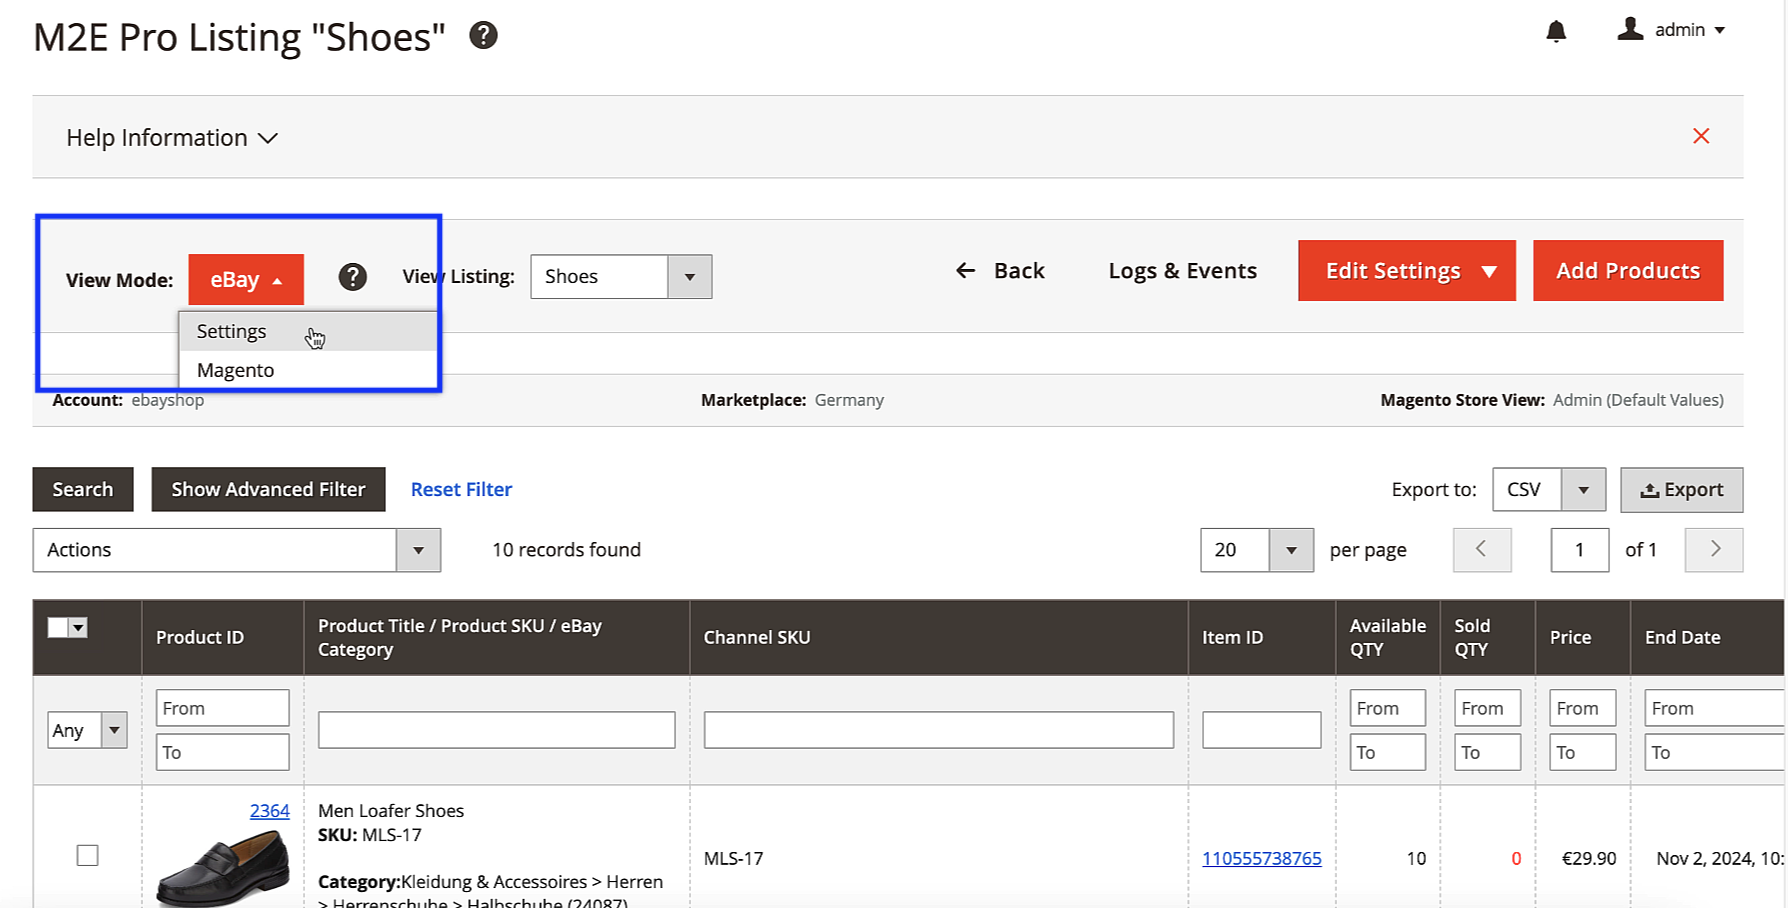Click Sold QTY From filter field
Screen dimensions: 1788x908
click(1487, 708)
